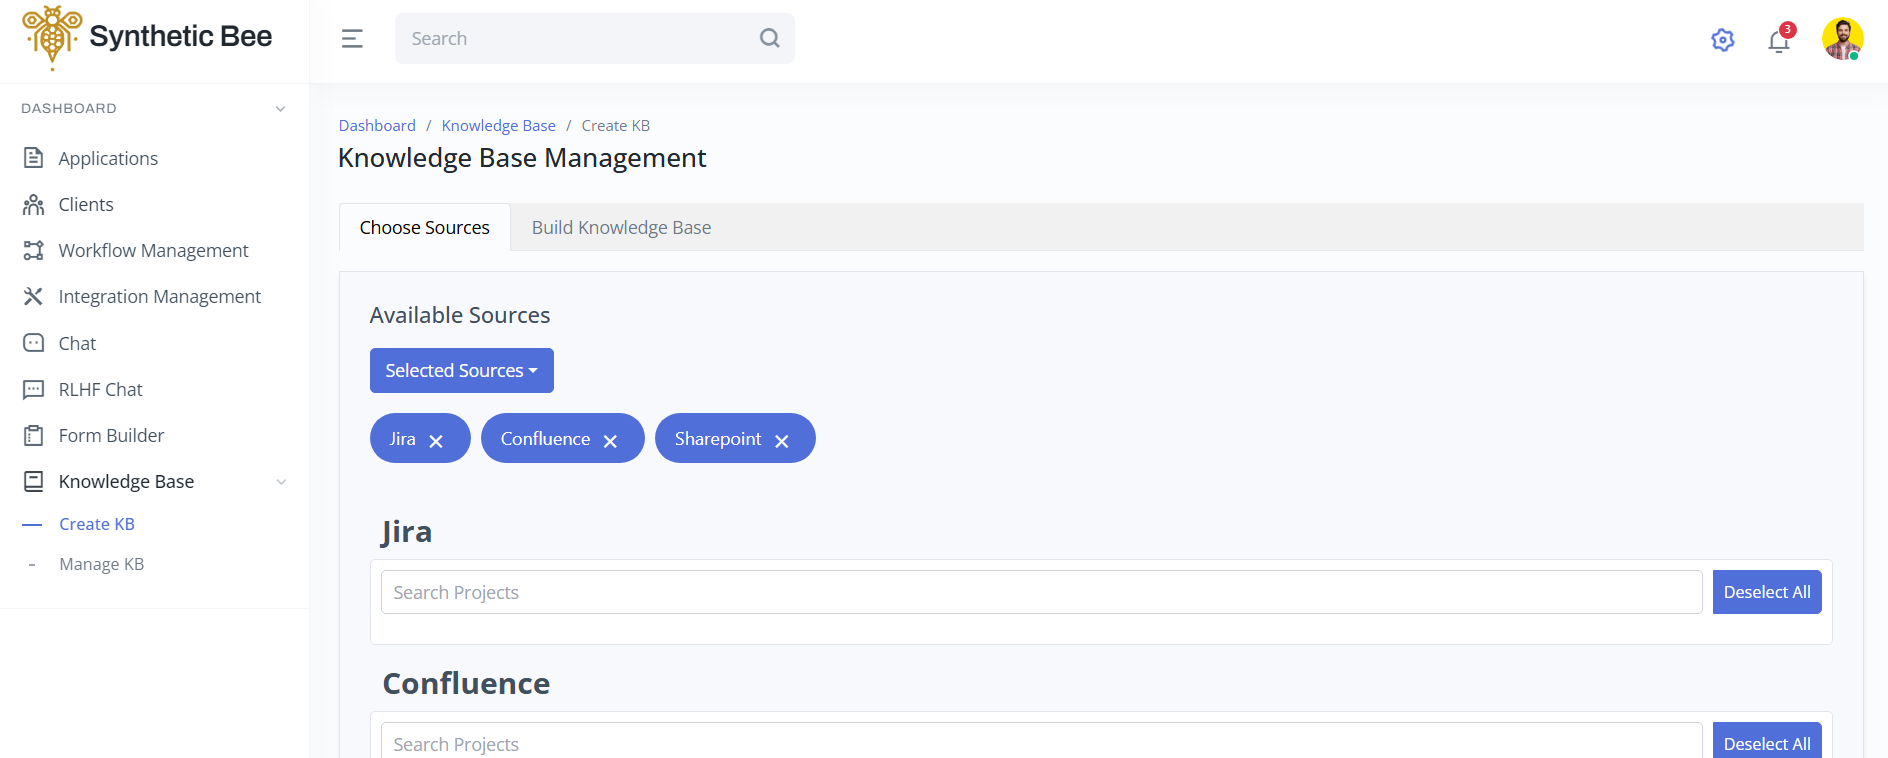Click the Confluence source chip label
The width and height of the screenshot is (1888, 758).
tap(545, 439)
